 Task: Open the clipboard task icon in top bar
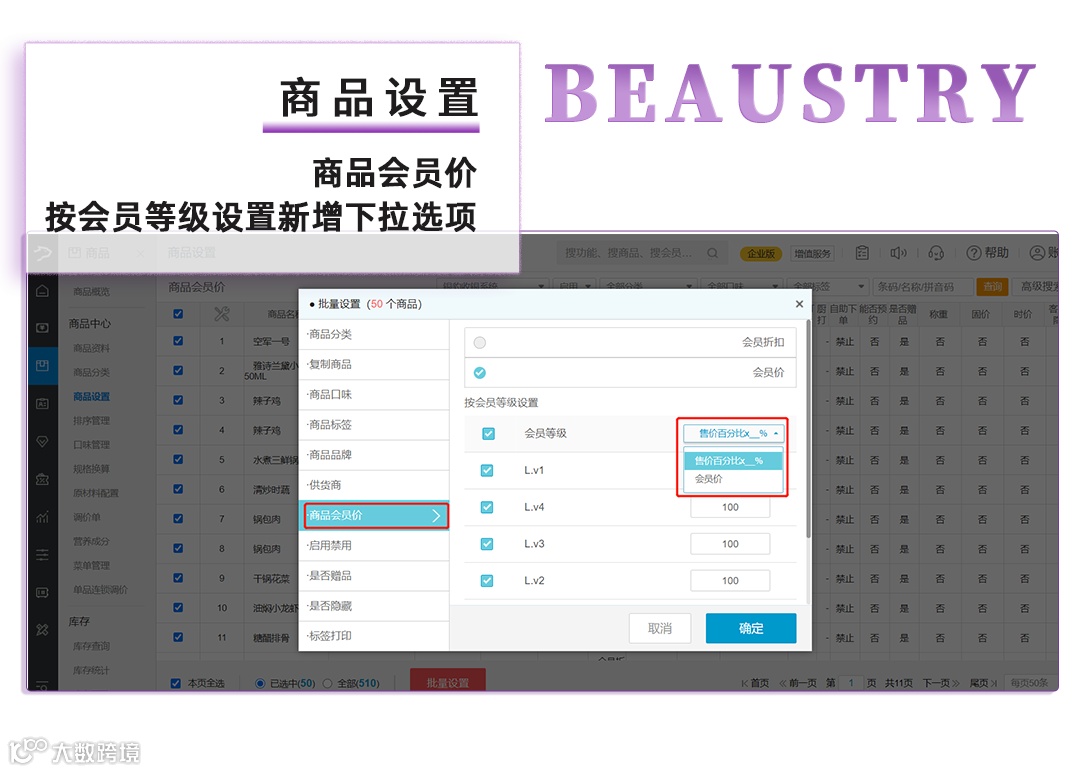point(862,253)
